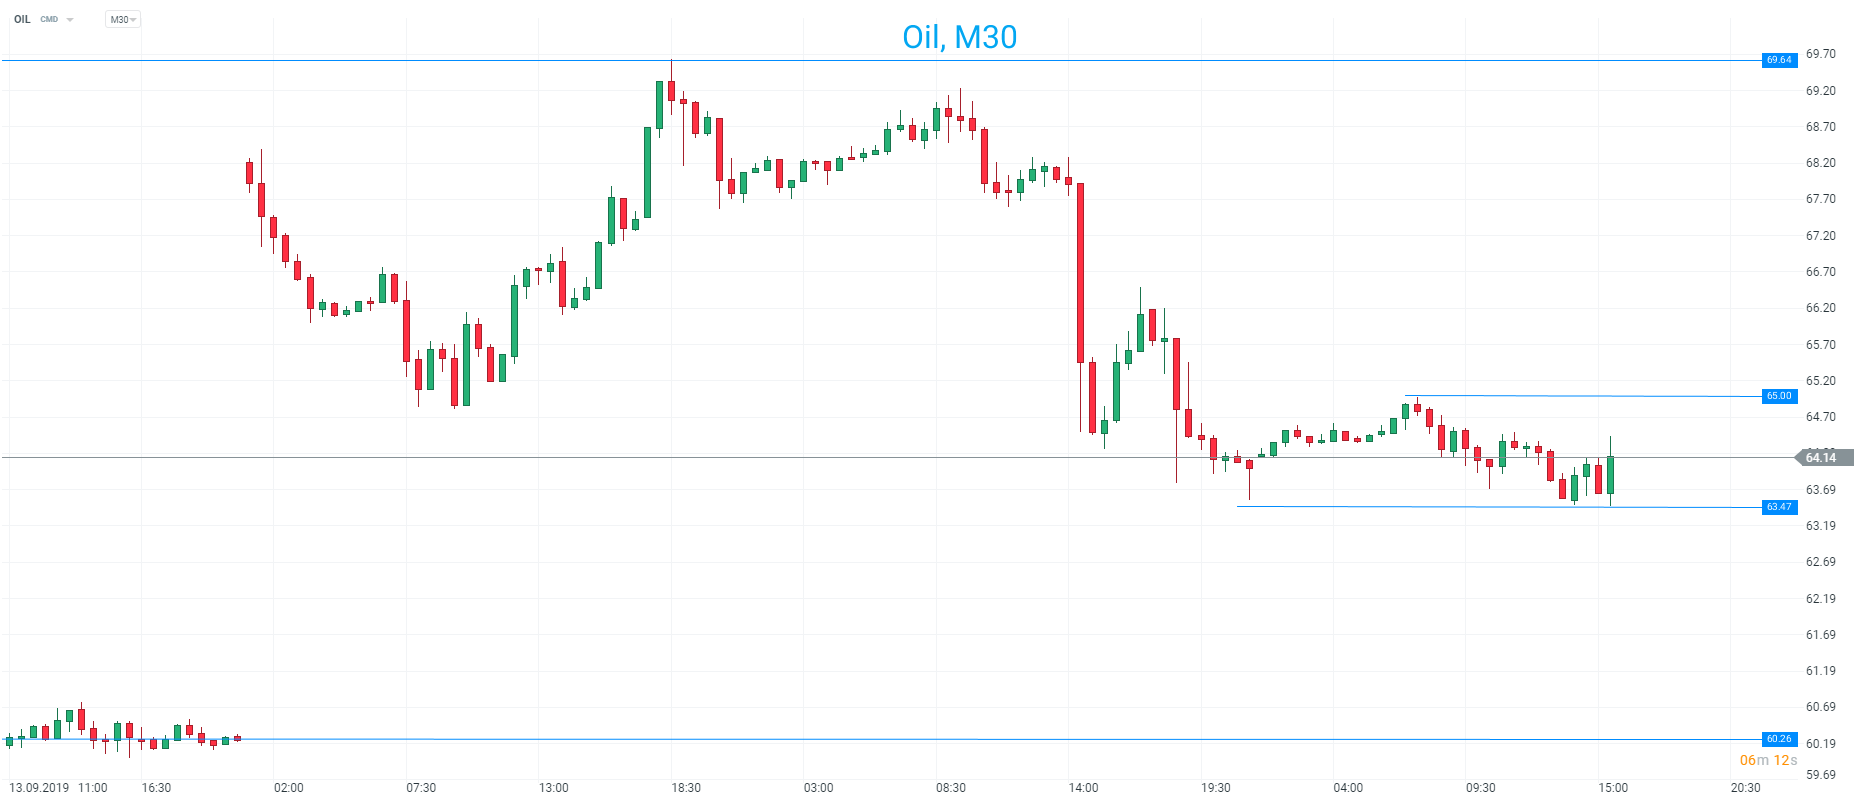Select the 65.00 resistance level price tag
The width and height of the screenshot is (1866, 805).
coord(1779,396)
